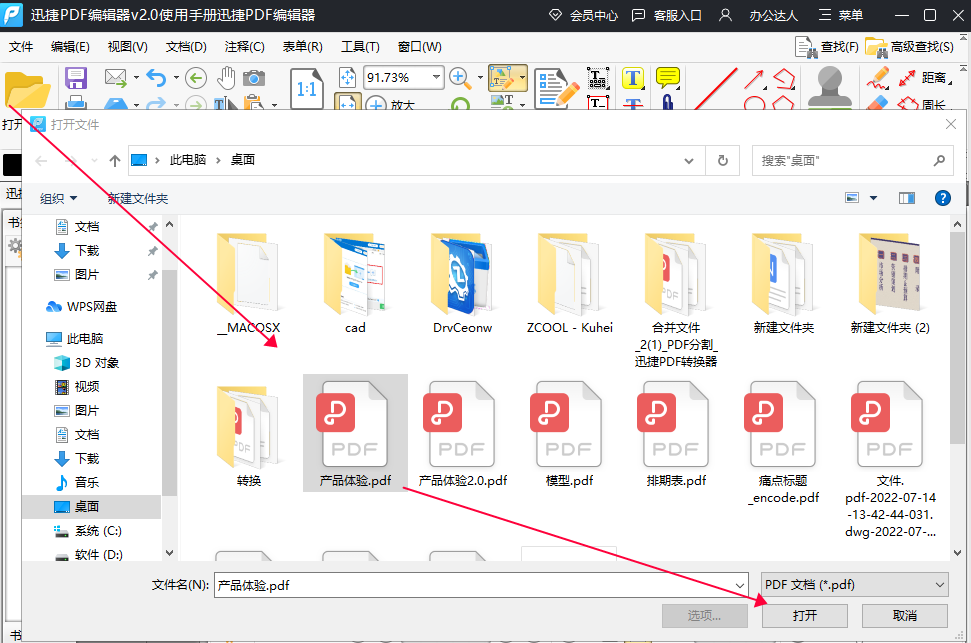The image size is (971, 643).
Task: Select the red Line drawing tool
Action: pos(716,88)
